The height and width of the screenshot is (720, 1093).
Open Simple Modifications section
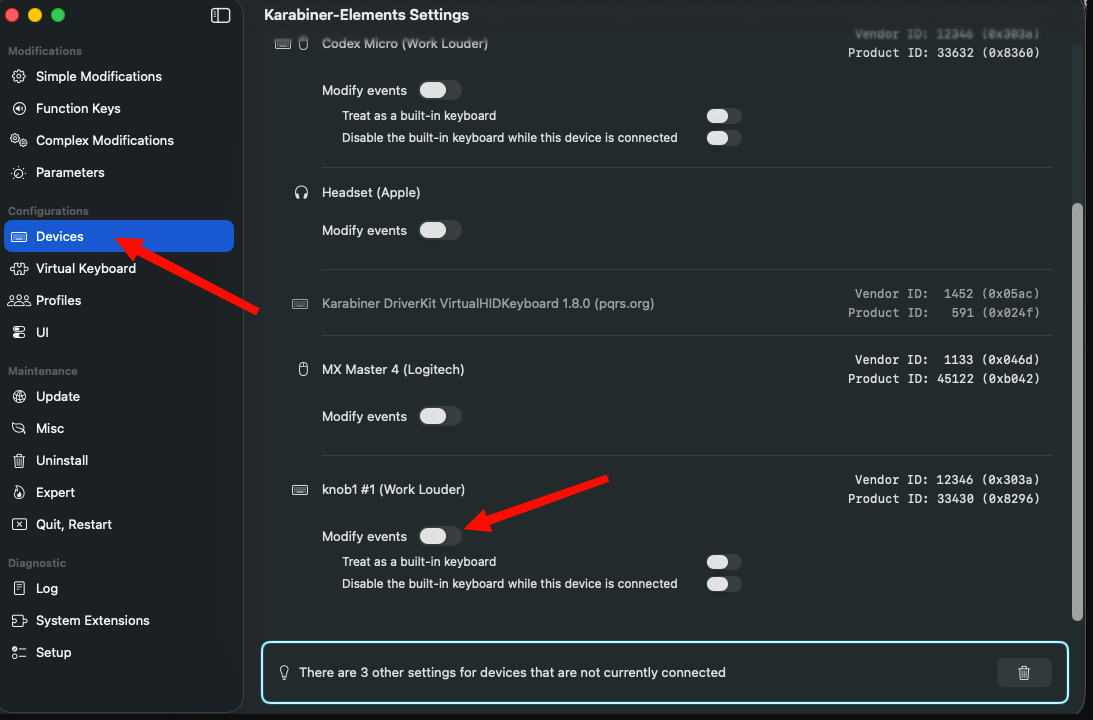tap(119, 77)
